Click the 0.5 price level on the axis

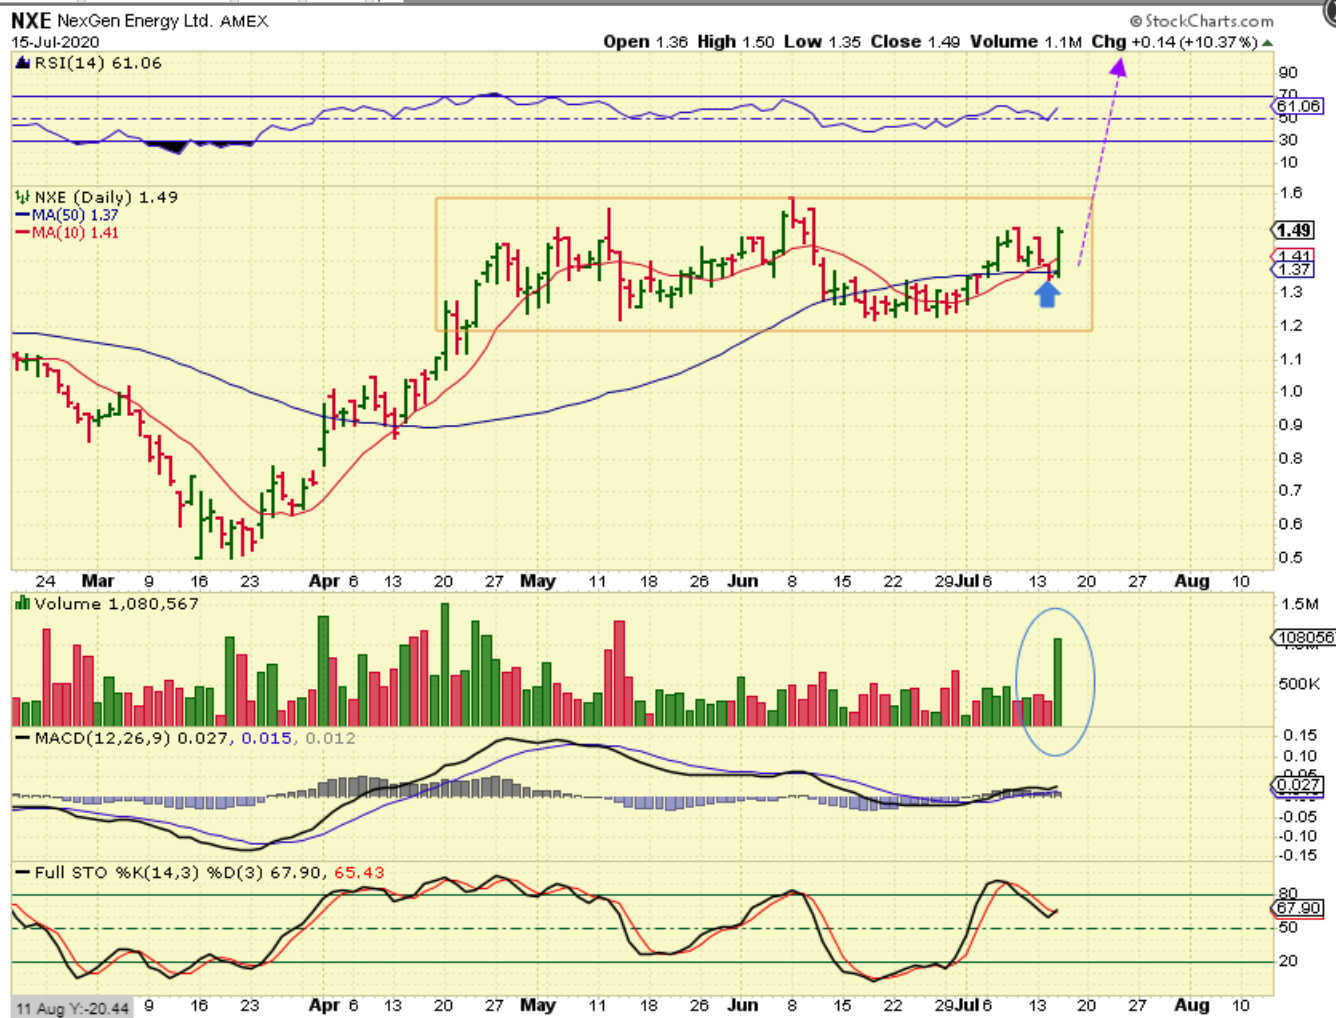[1290, 558]
